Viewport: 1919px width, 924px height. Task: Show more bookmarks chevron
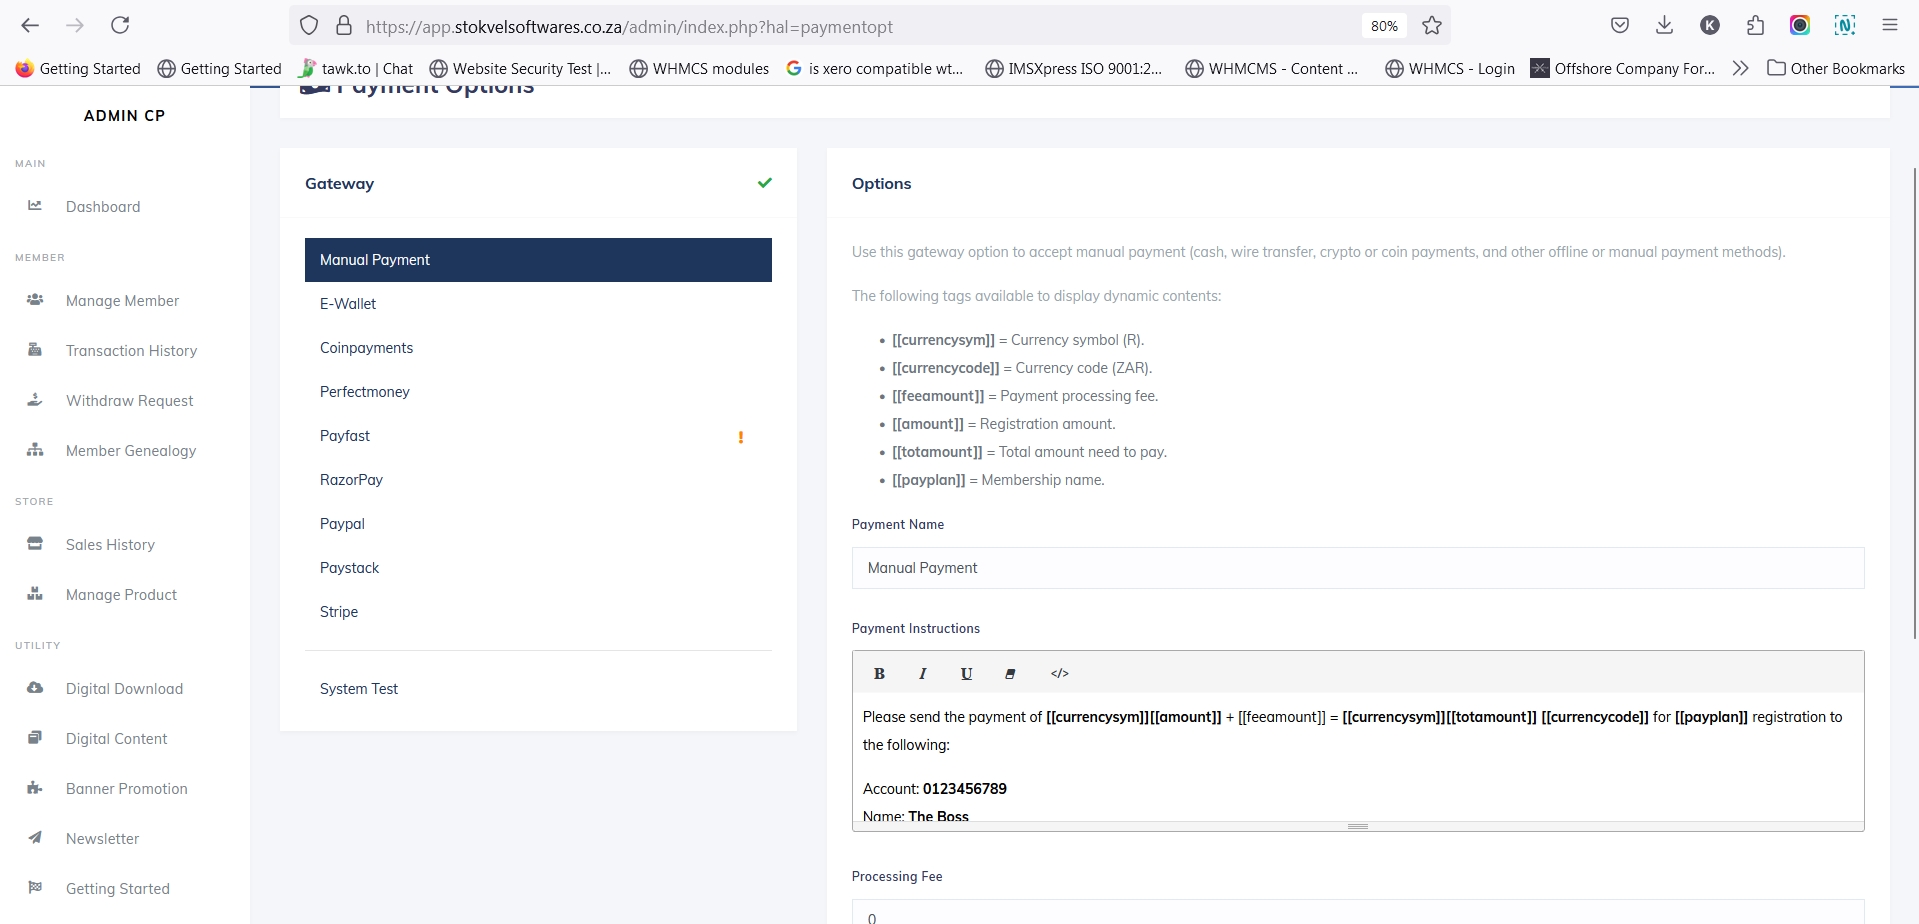1741,68
